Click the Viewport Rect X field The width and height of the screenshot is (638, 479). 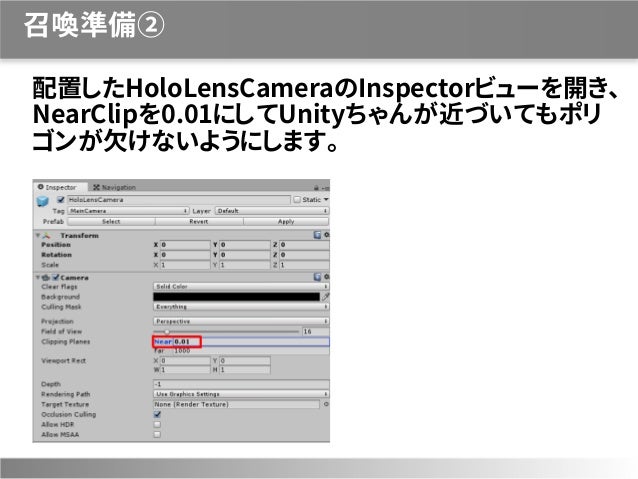pos(185,361)
